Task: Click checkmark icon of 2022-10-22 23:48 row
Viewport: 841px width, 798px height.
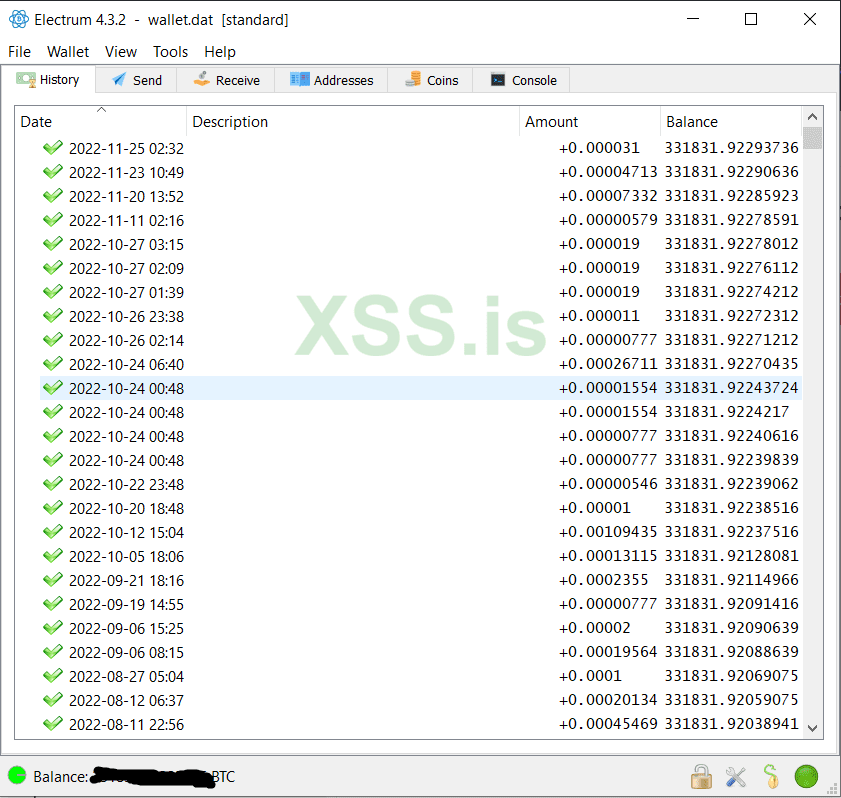Action: pyautogui.click(x=53, y=484)
